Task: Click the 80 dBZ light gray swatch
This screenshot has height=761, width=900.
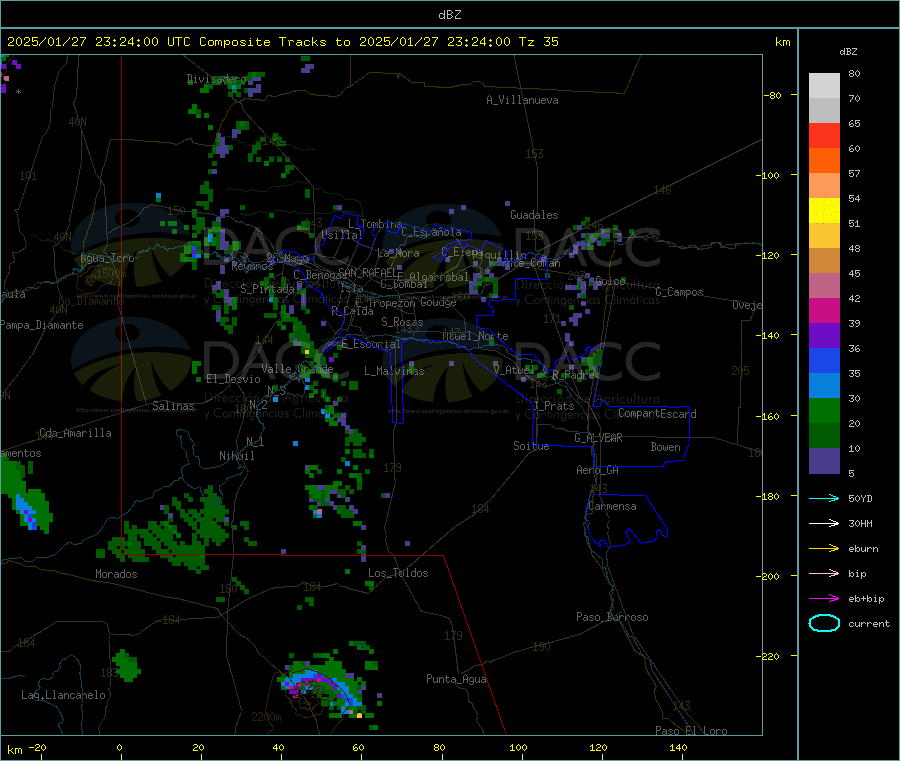Action: click(824, 86)
